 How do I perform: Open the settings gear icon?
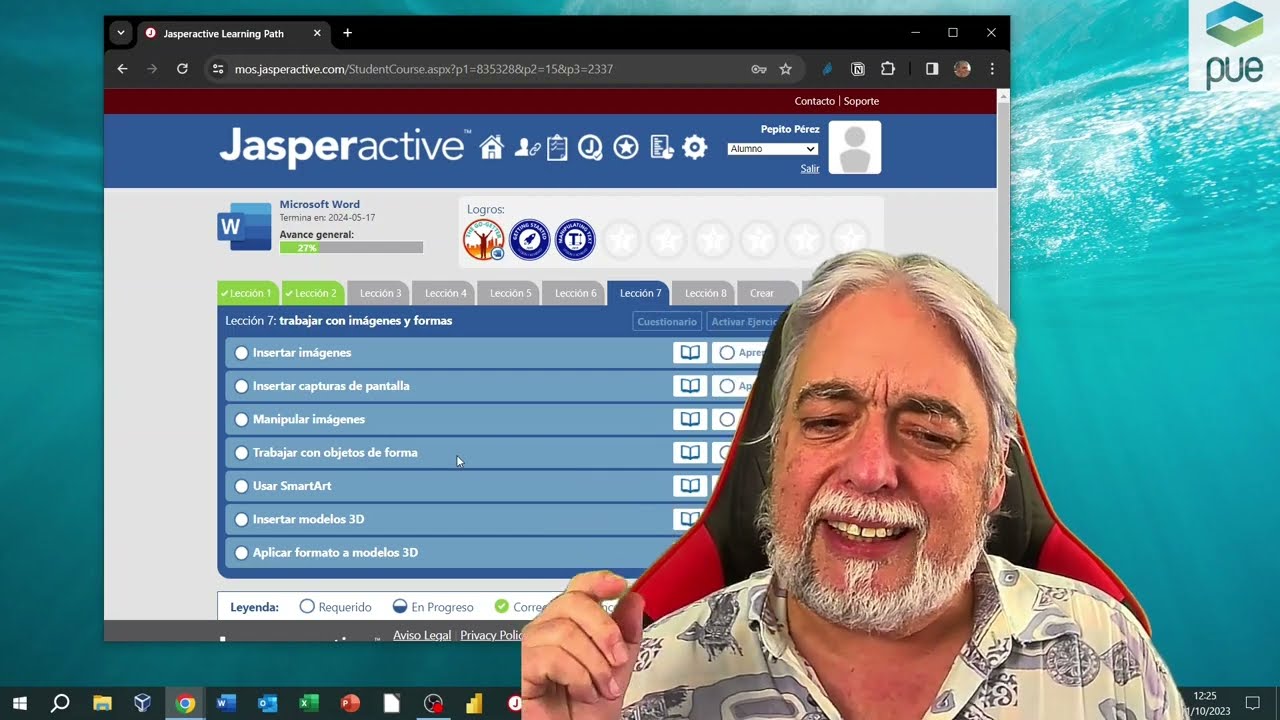pos(695,148)
